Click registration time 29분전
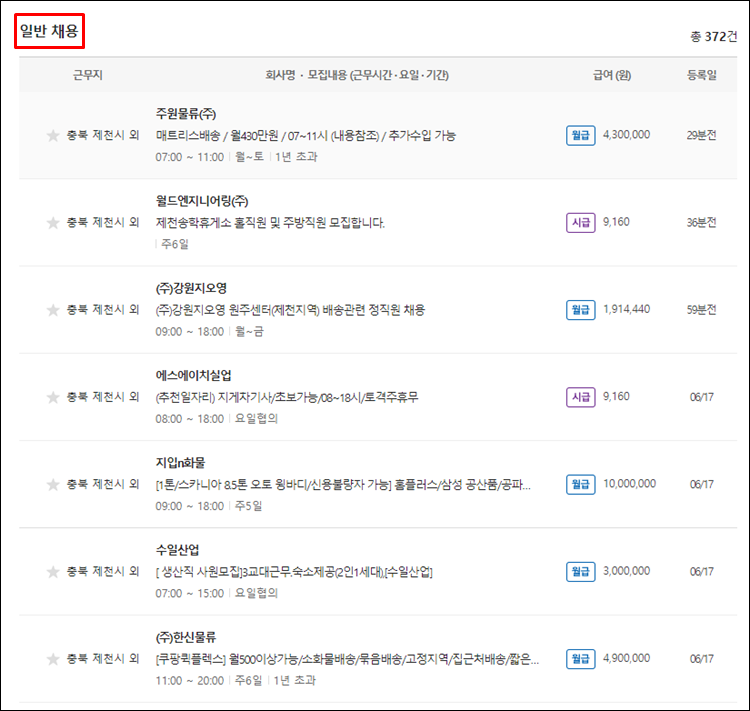Image resolution: width=750 pixels, height=711 pixels. pyautogui.click(x=702, y=135)
